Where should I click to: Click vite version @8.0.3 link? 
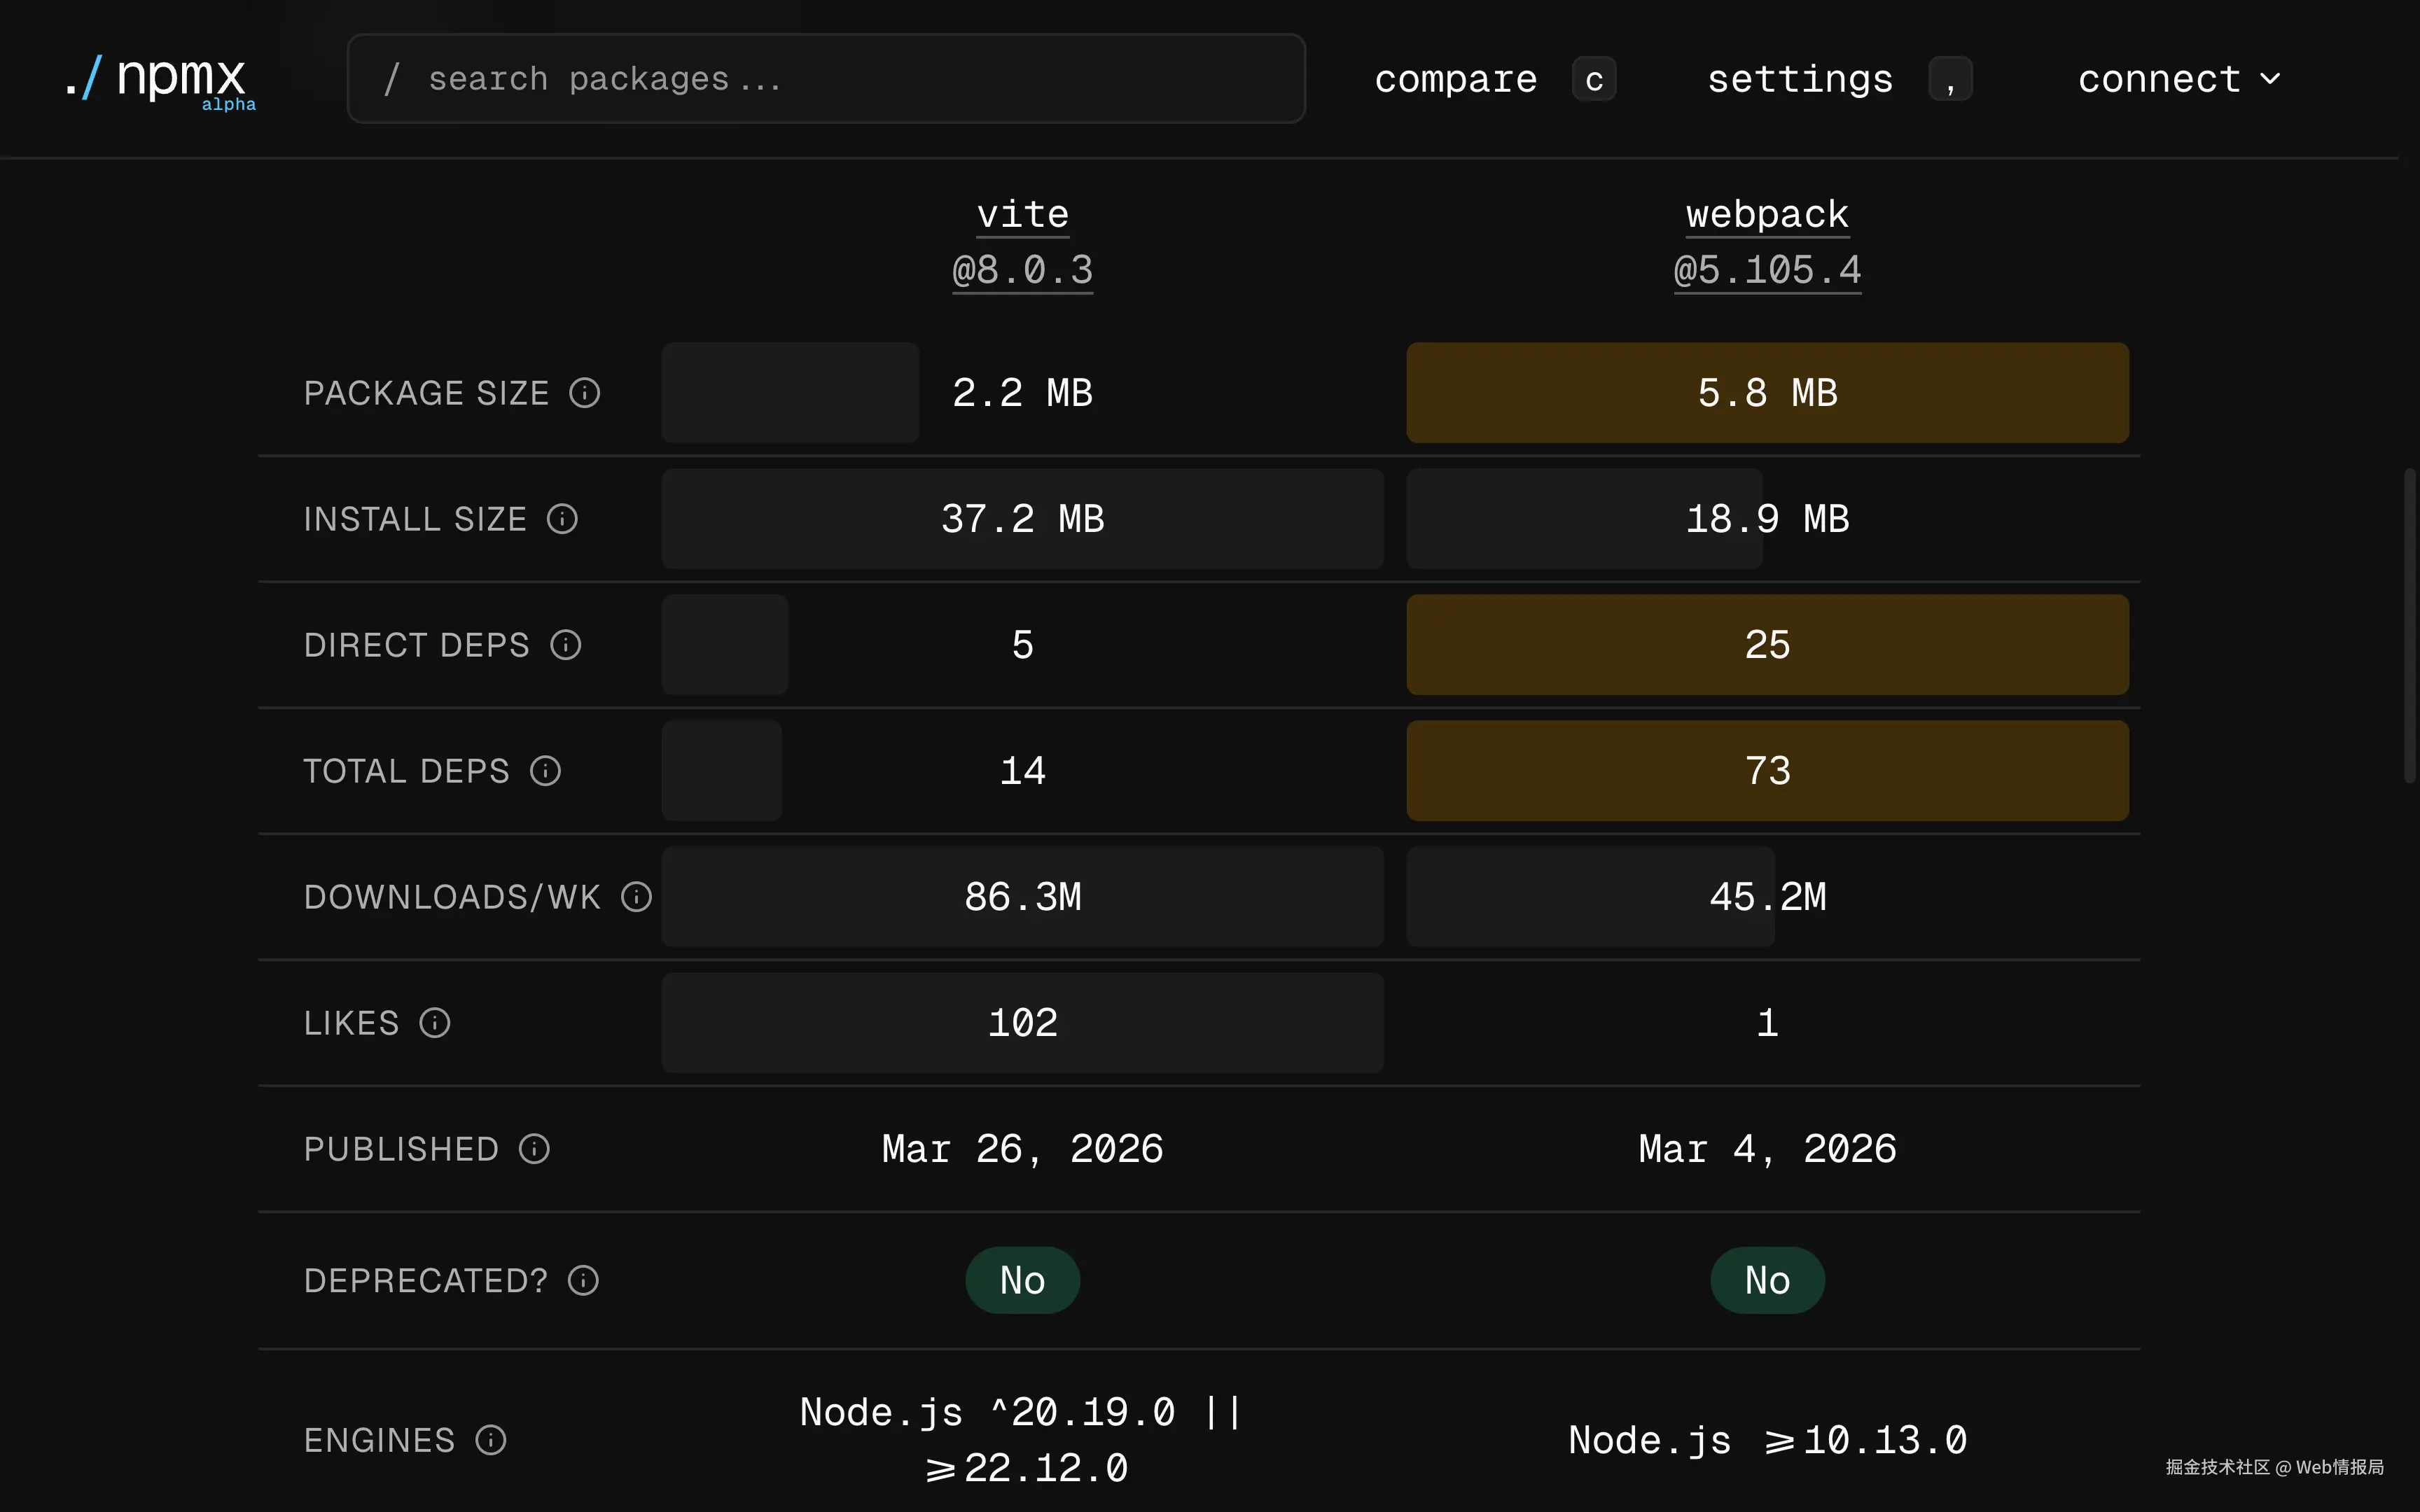pos(1022,270)
